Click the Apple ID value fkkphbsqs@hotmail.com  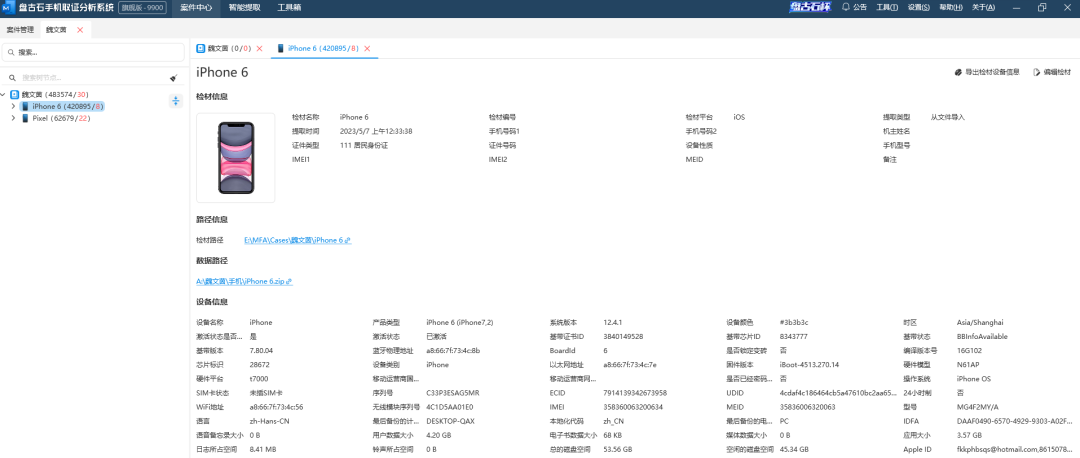[1015, 449]
